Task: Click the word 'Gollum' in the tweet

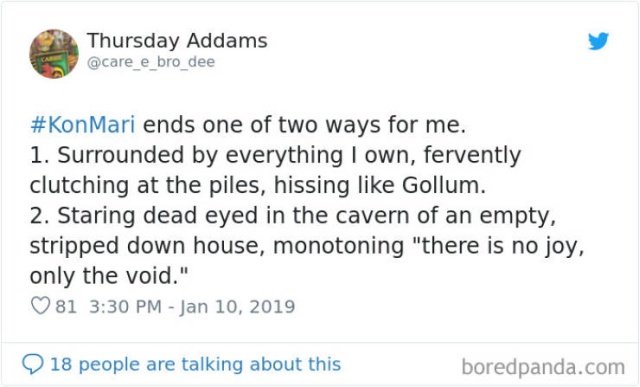Action: click(x=441, y=185)
